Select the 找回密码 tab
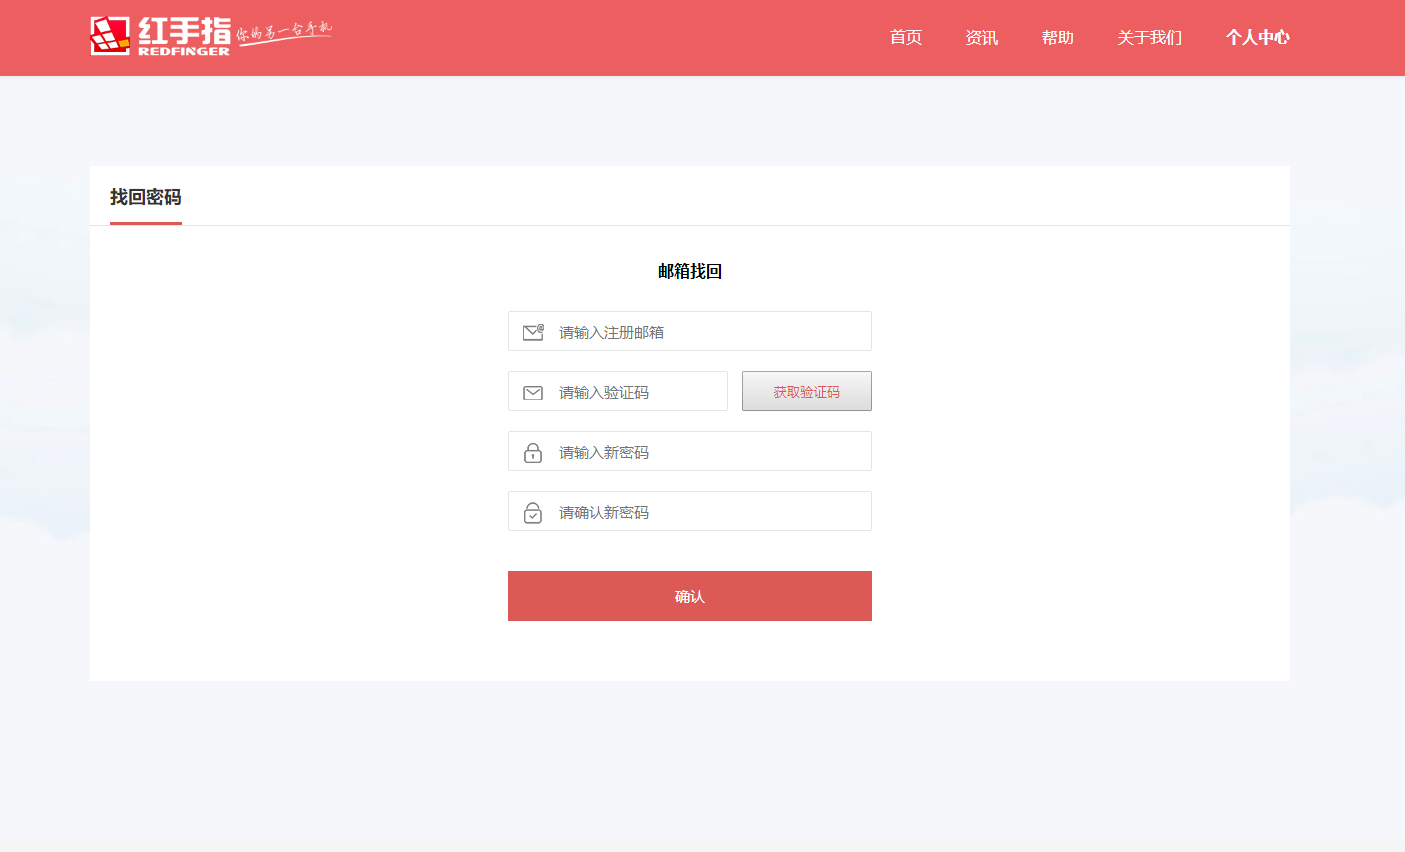The height and width of the screenshot is (852, 1405). pyautogui.click(x=146, y=197)
